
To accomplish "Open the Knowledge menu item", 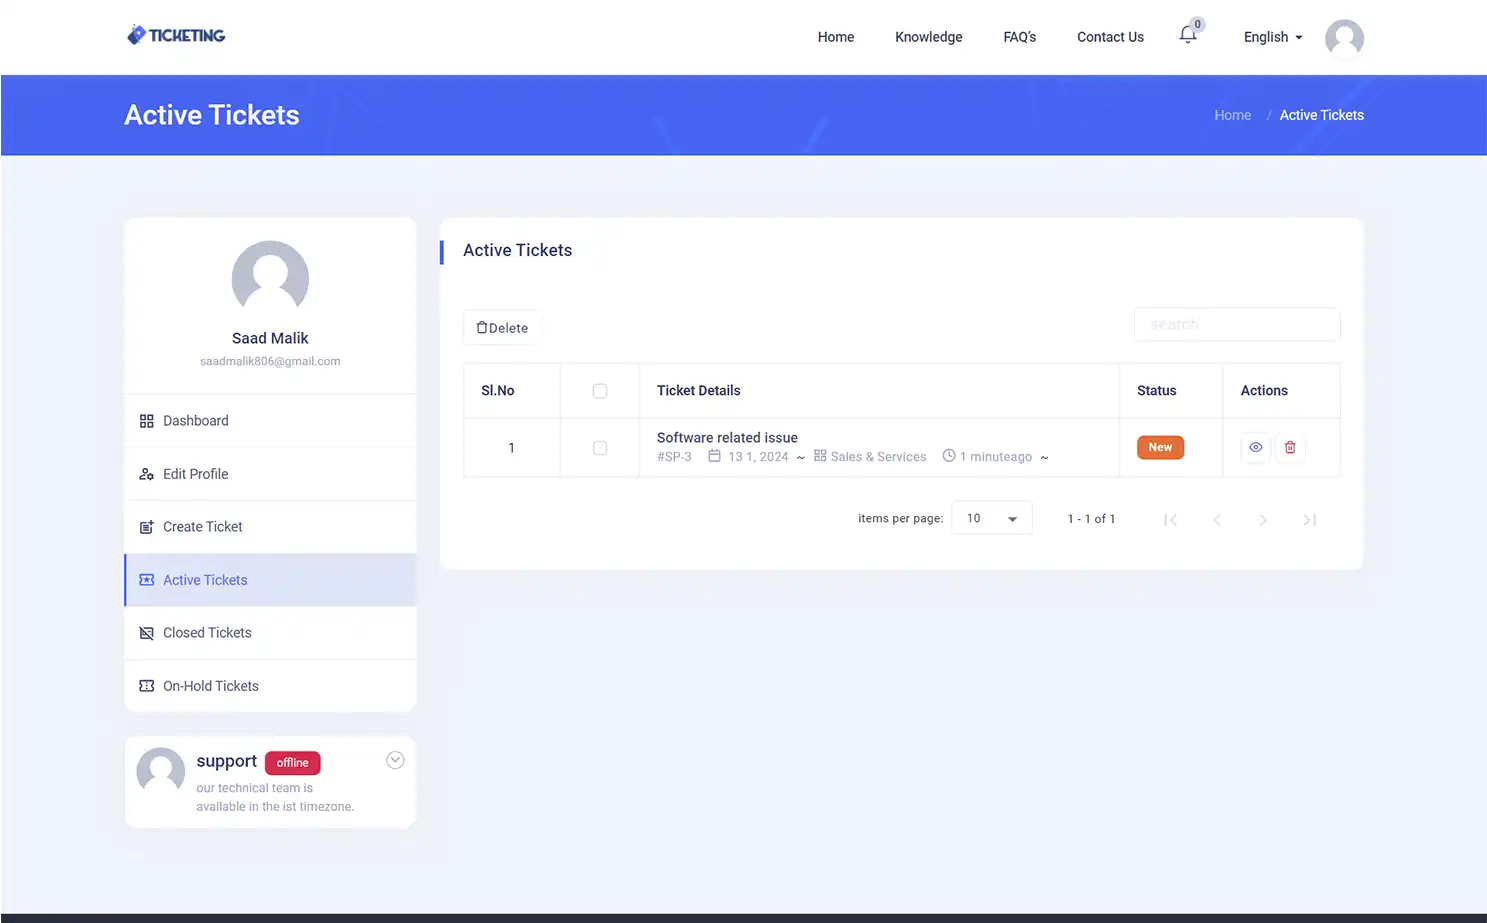I will coord(928,37).
